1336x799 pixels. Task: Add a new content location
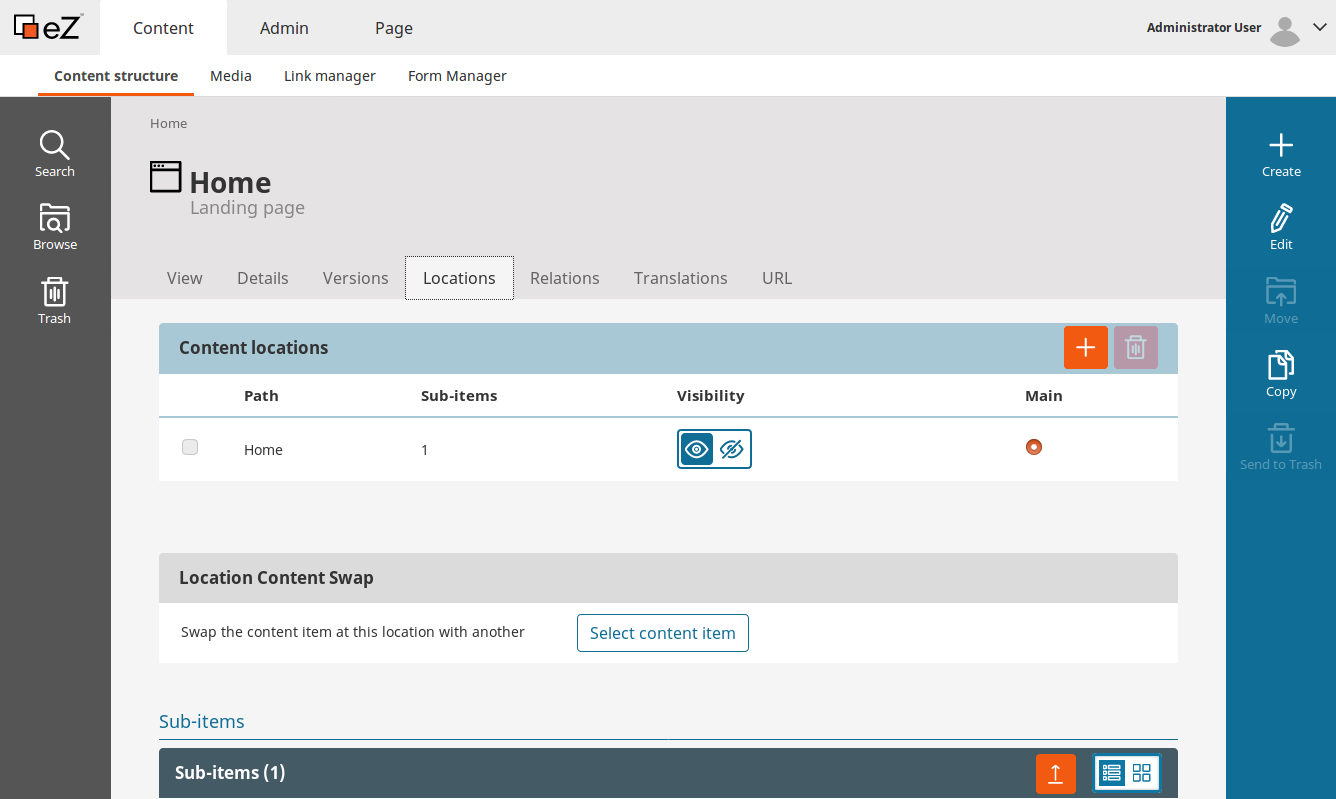tap(1086, 347)
